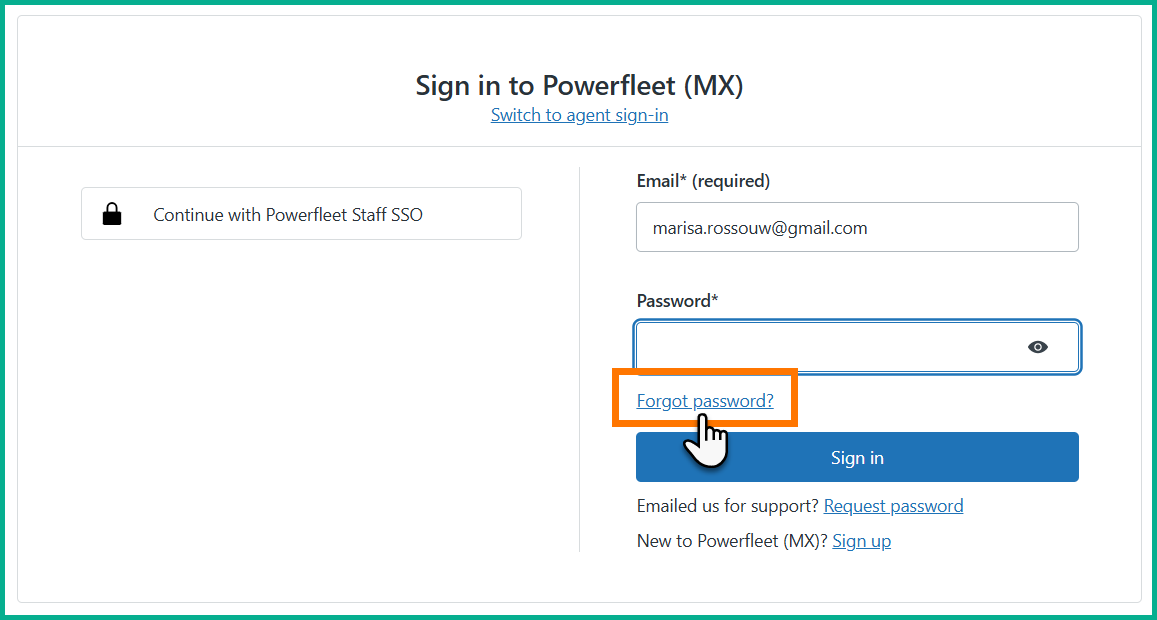1157x620 pixels.
Task: Go to the Sign up link
Action: tap(861, 541)
